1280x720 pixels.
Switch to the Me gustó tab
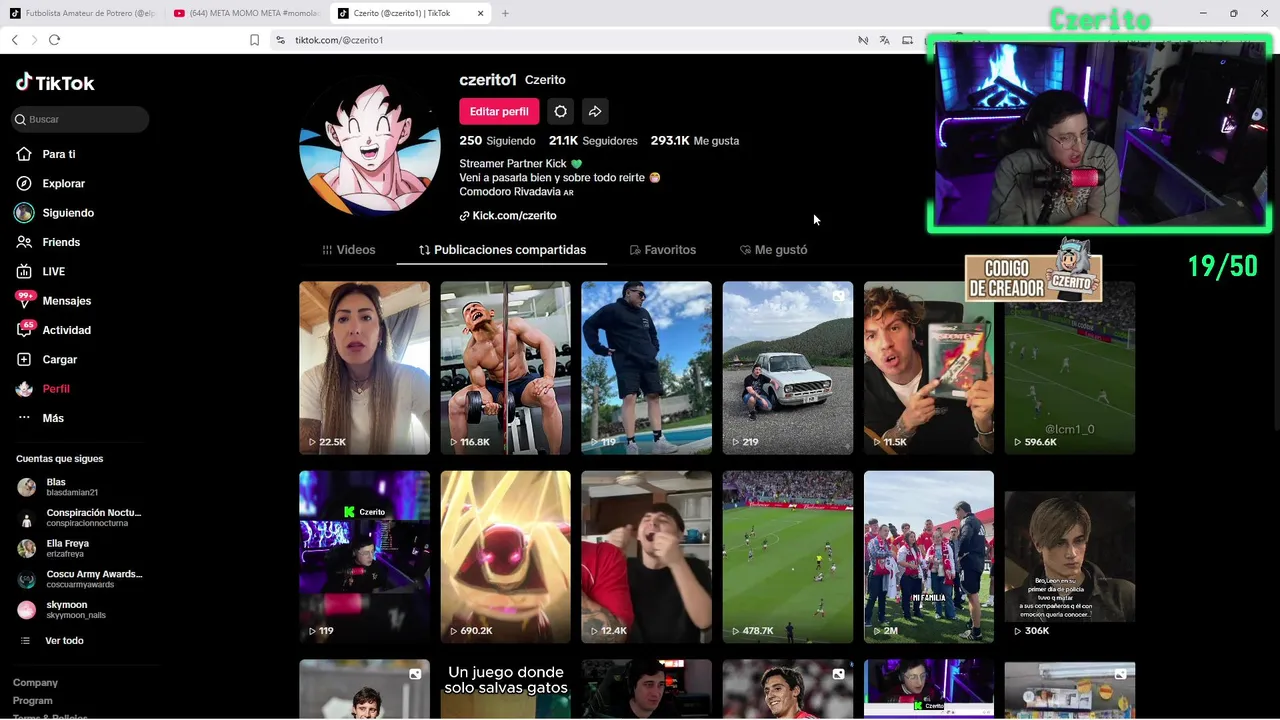pyautogui.click(x=773, y=250)
